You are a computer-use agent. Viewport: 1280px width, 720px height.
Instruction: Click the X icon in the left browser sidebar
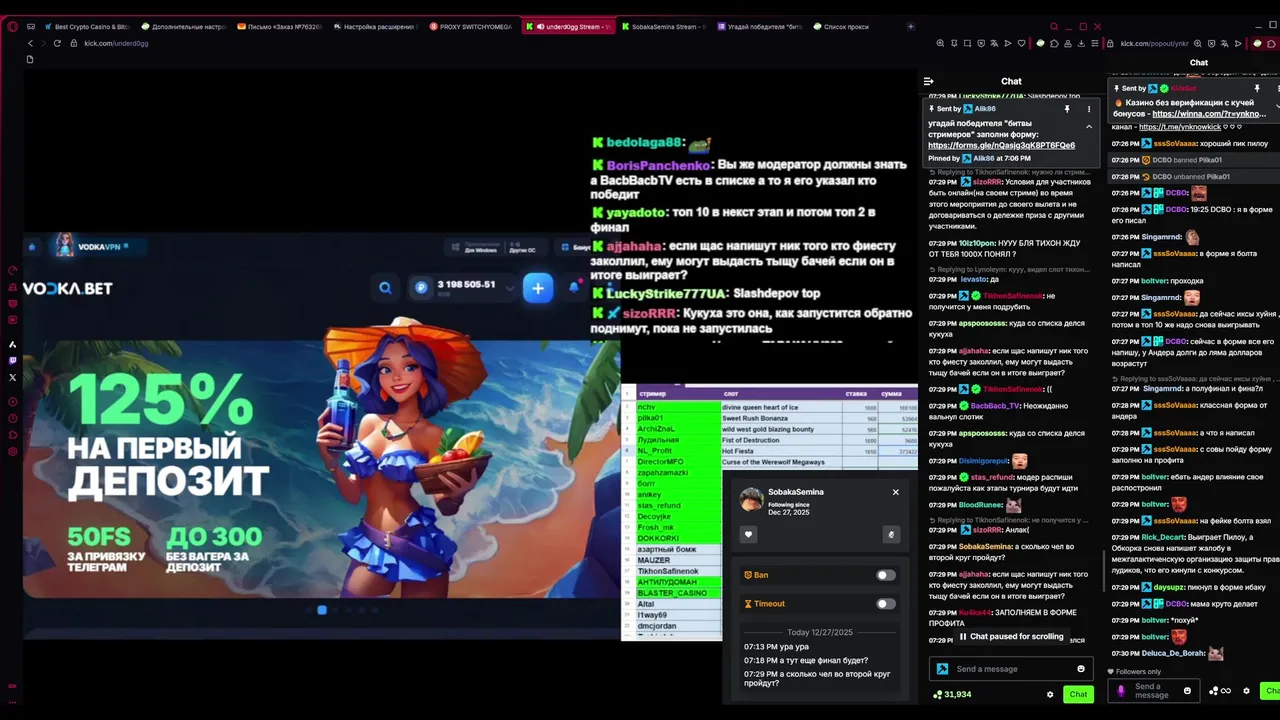12,377
